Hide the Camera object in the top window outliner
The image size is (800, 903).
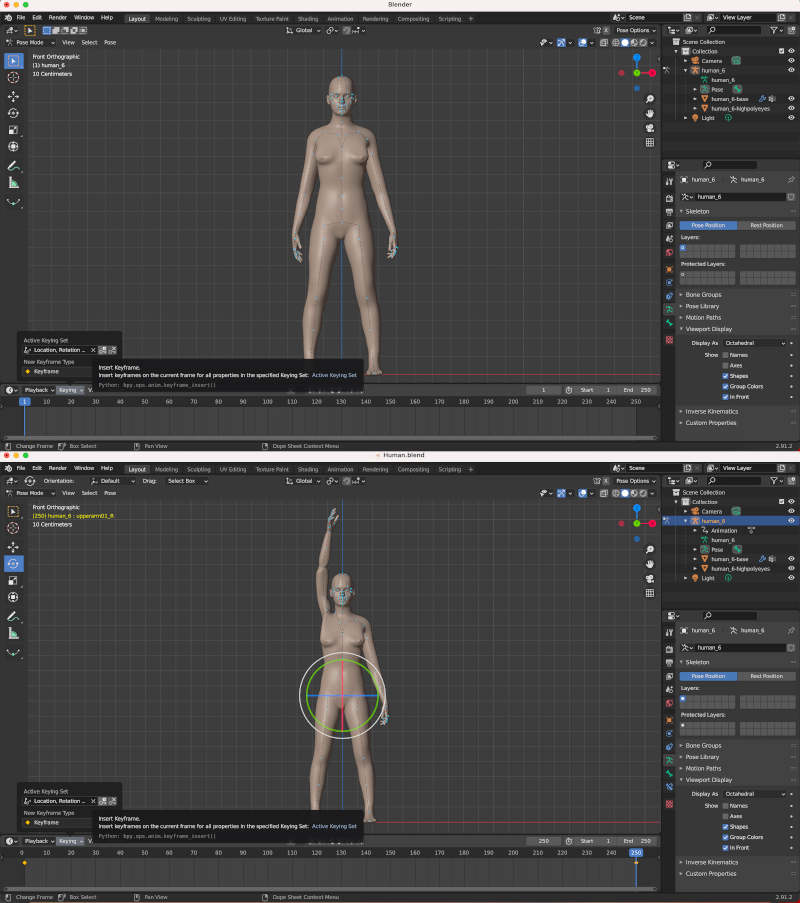click(791, 60)
